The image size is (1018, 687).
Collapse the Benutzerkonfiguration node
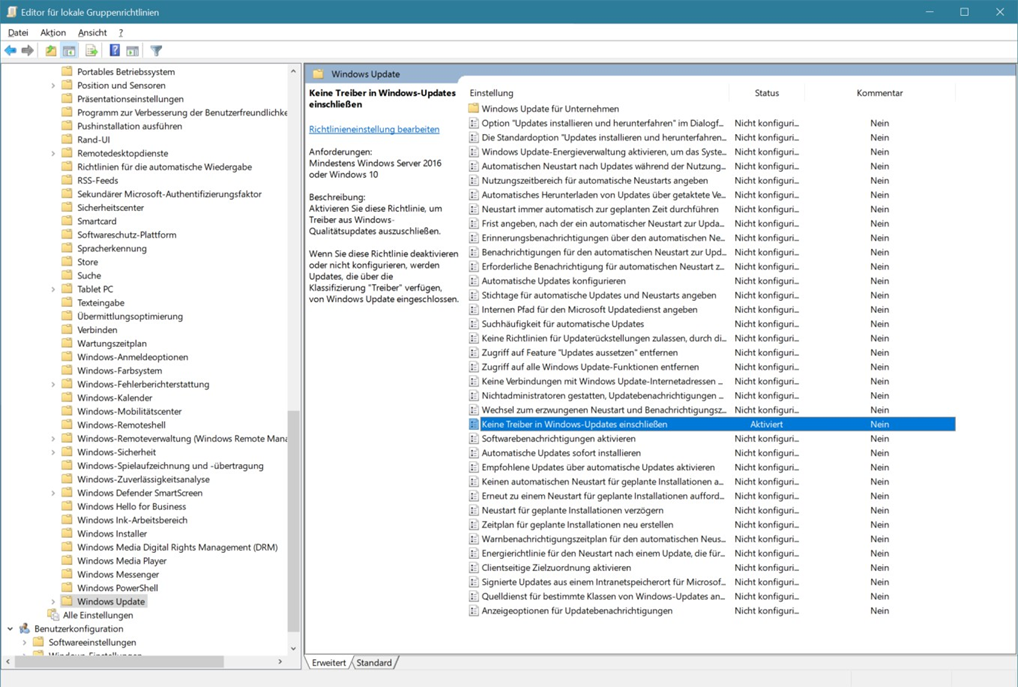tap(11, 629)
